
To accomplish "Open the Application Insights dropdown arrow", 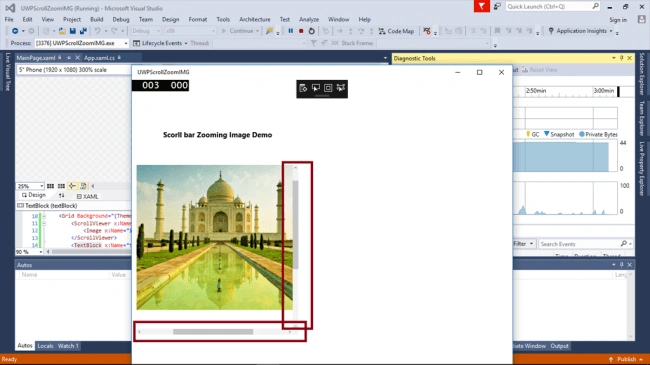I will (611, 31).
